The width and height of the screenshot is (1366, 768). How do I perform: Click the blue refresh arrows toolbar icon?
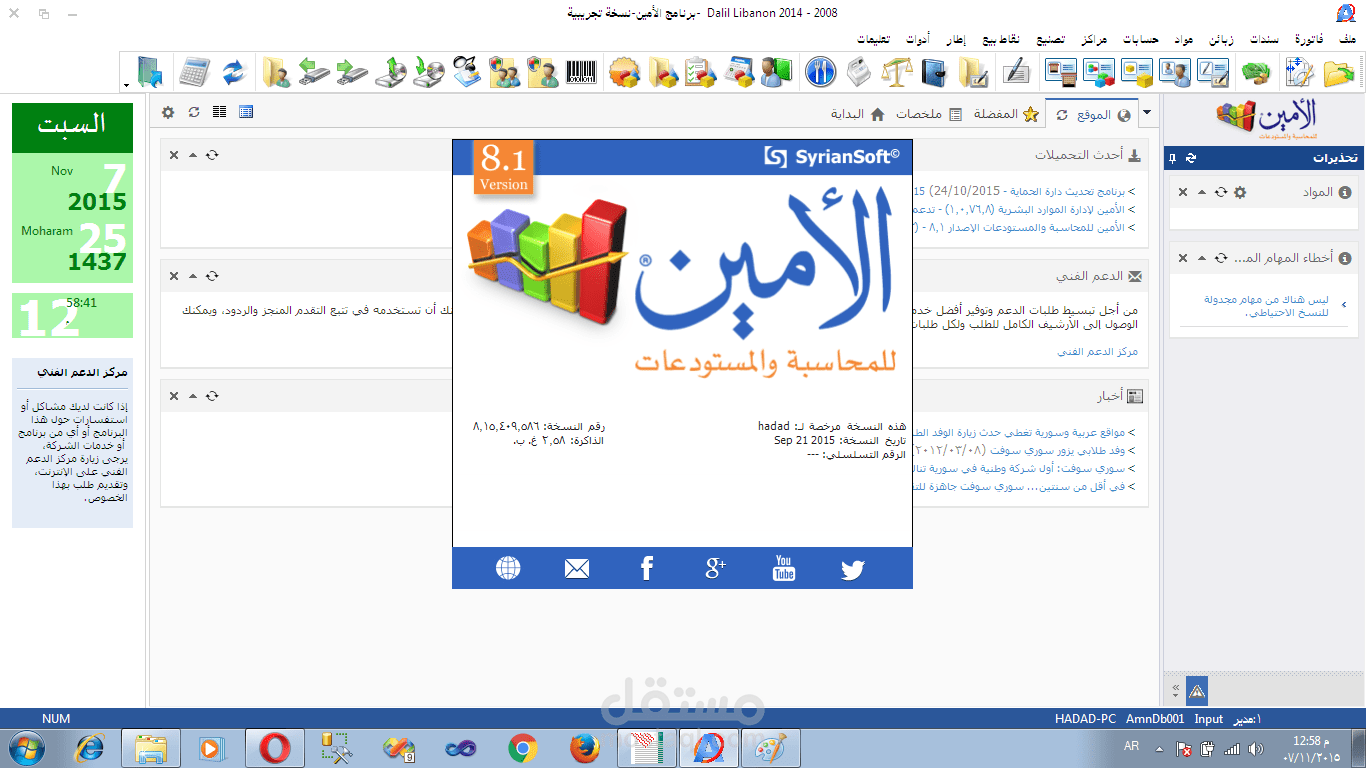click(x=234, y=72)
